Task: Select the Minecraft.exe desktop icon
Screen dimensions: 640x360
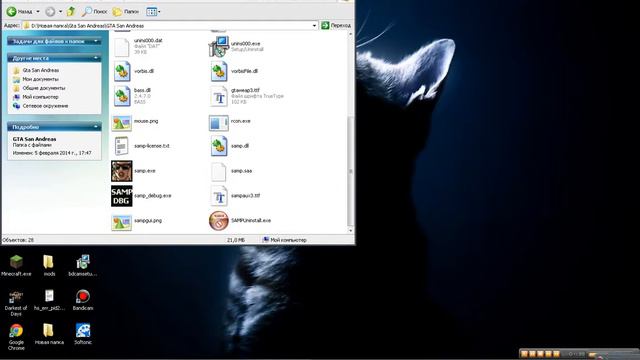Action: coord(16,265)
